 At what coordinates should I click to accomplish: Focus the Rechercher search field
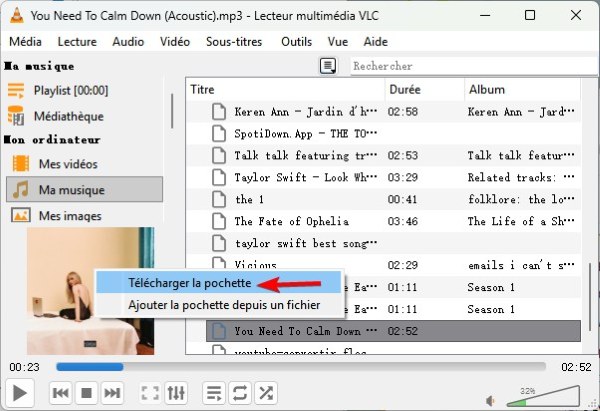coord(474,66)
